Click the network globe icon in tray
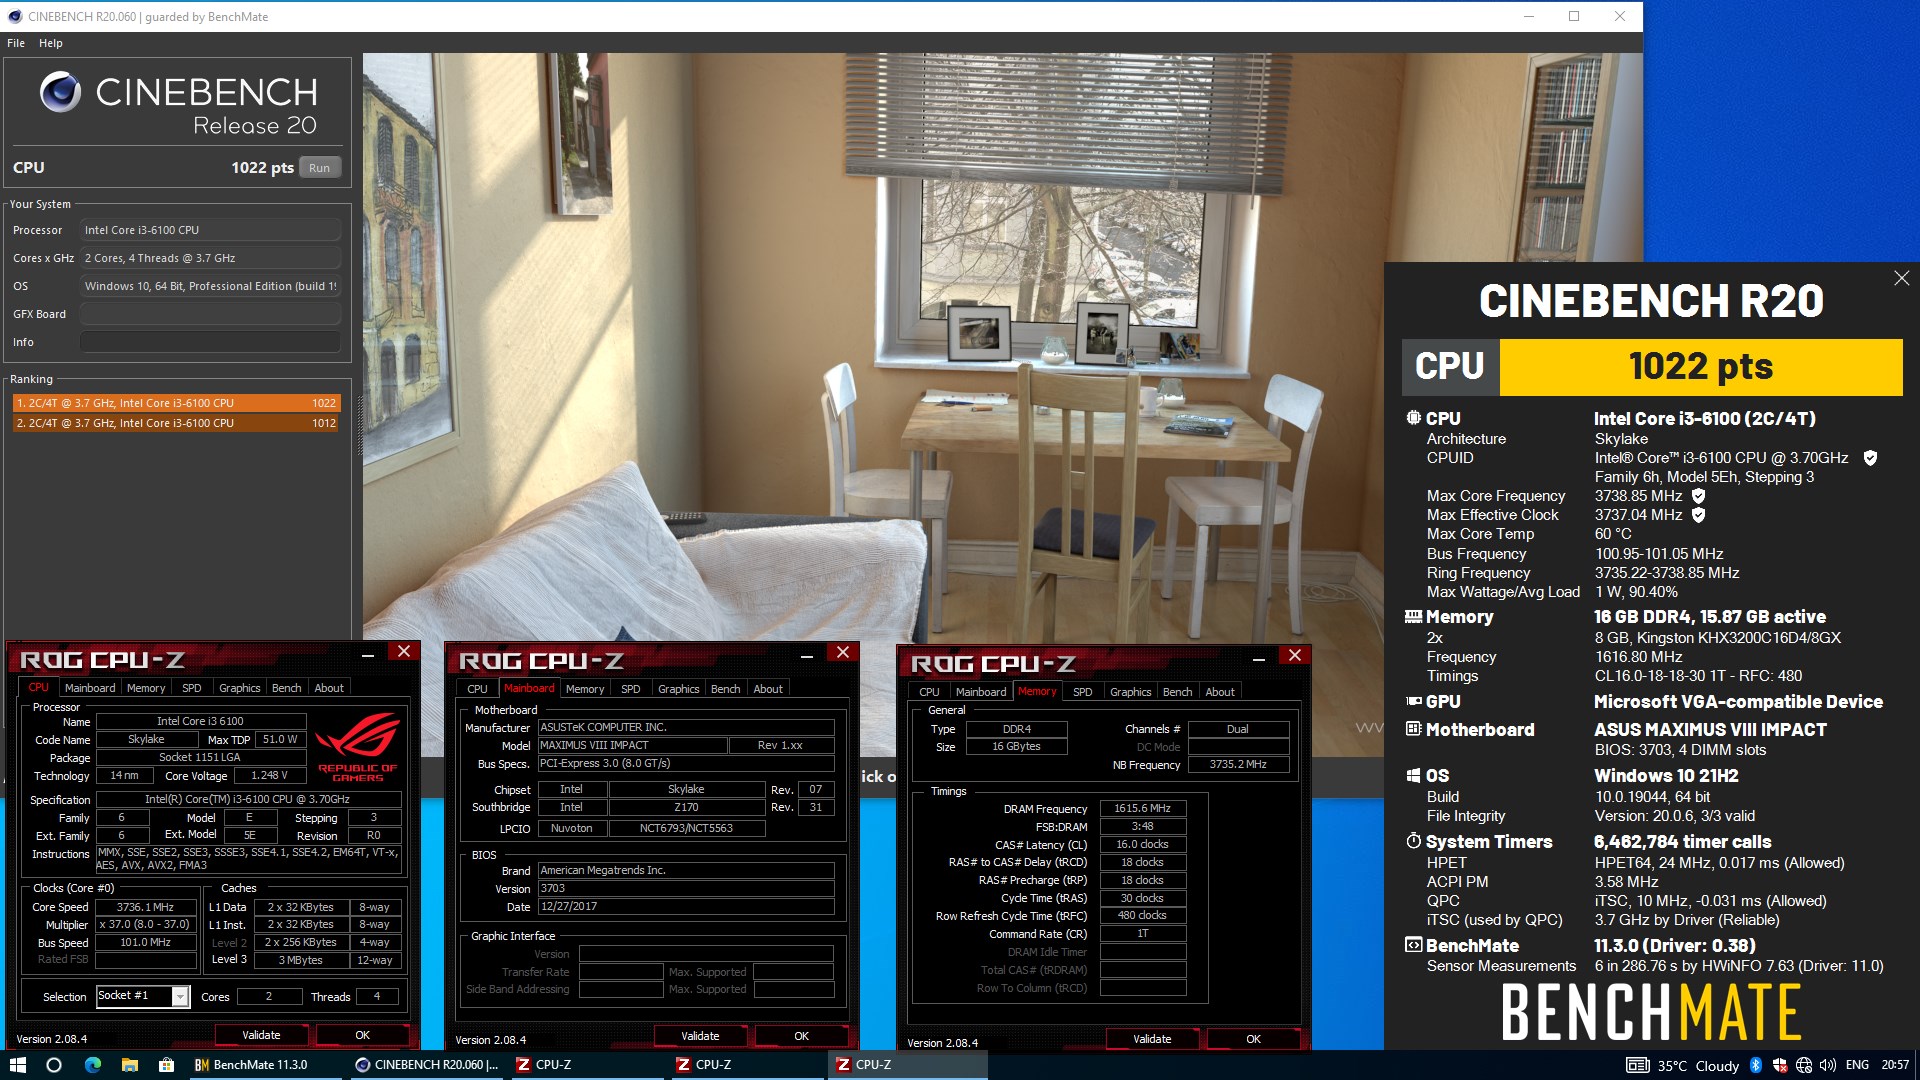1920x1080 pixels. click(1804, 1065)
